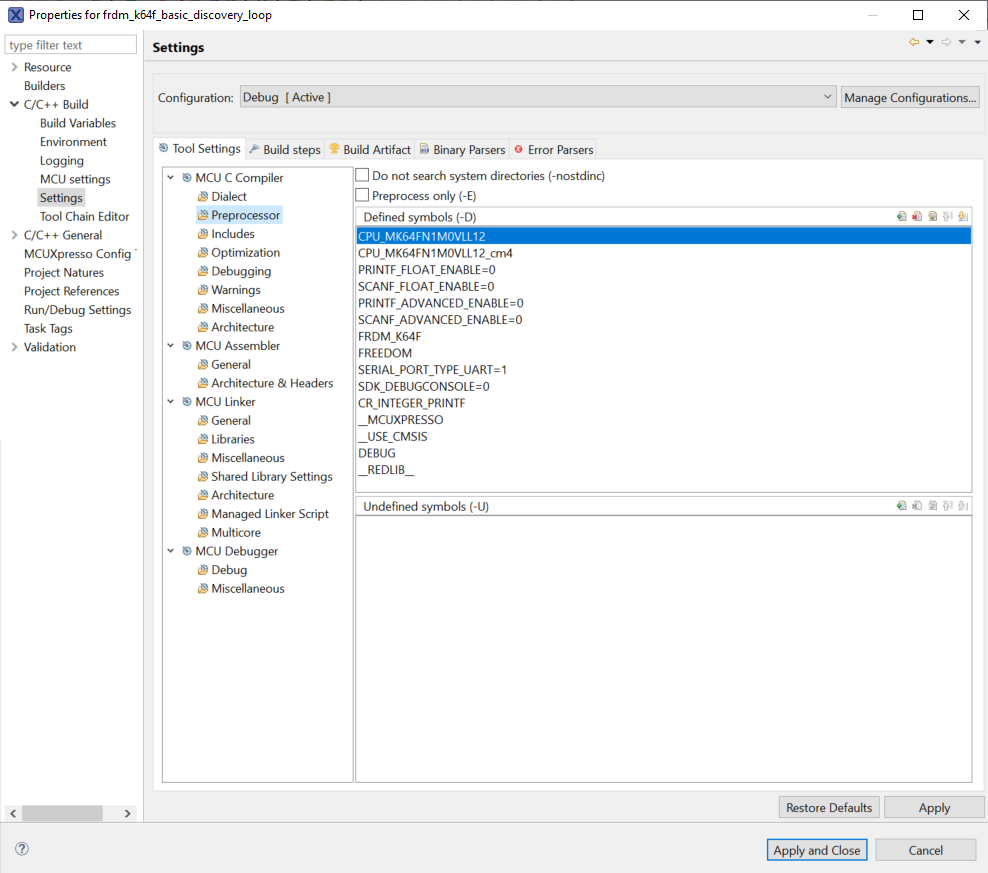The image size is (988, 873).
Task: Click Move Up icon in Defined symbols toolbar
Action: pos(948,216)
